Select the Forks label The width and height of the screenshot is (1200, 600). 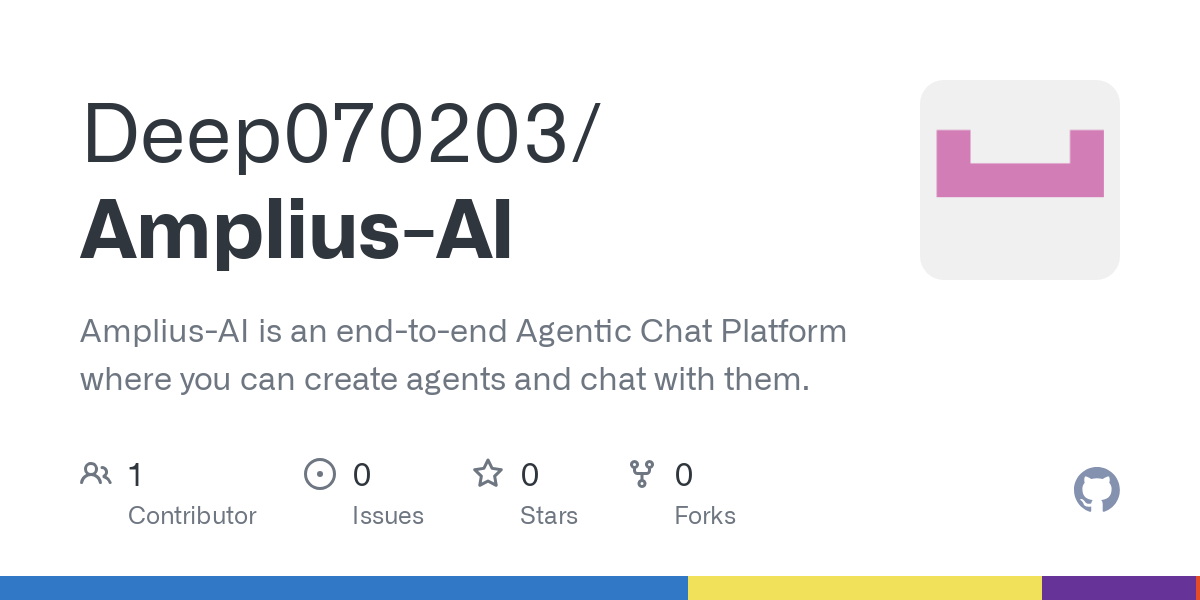click(x=705, y=516)
